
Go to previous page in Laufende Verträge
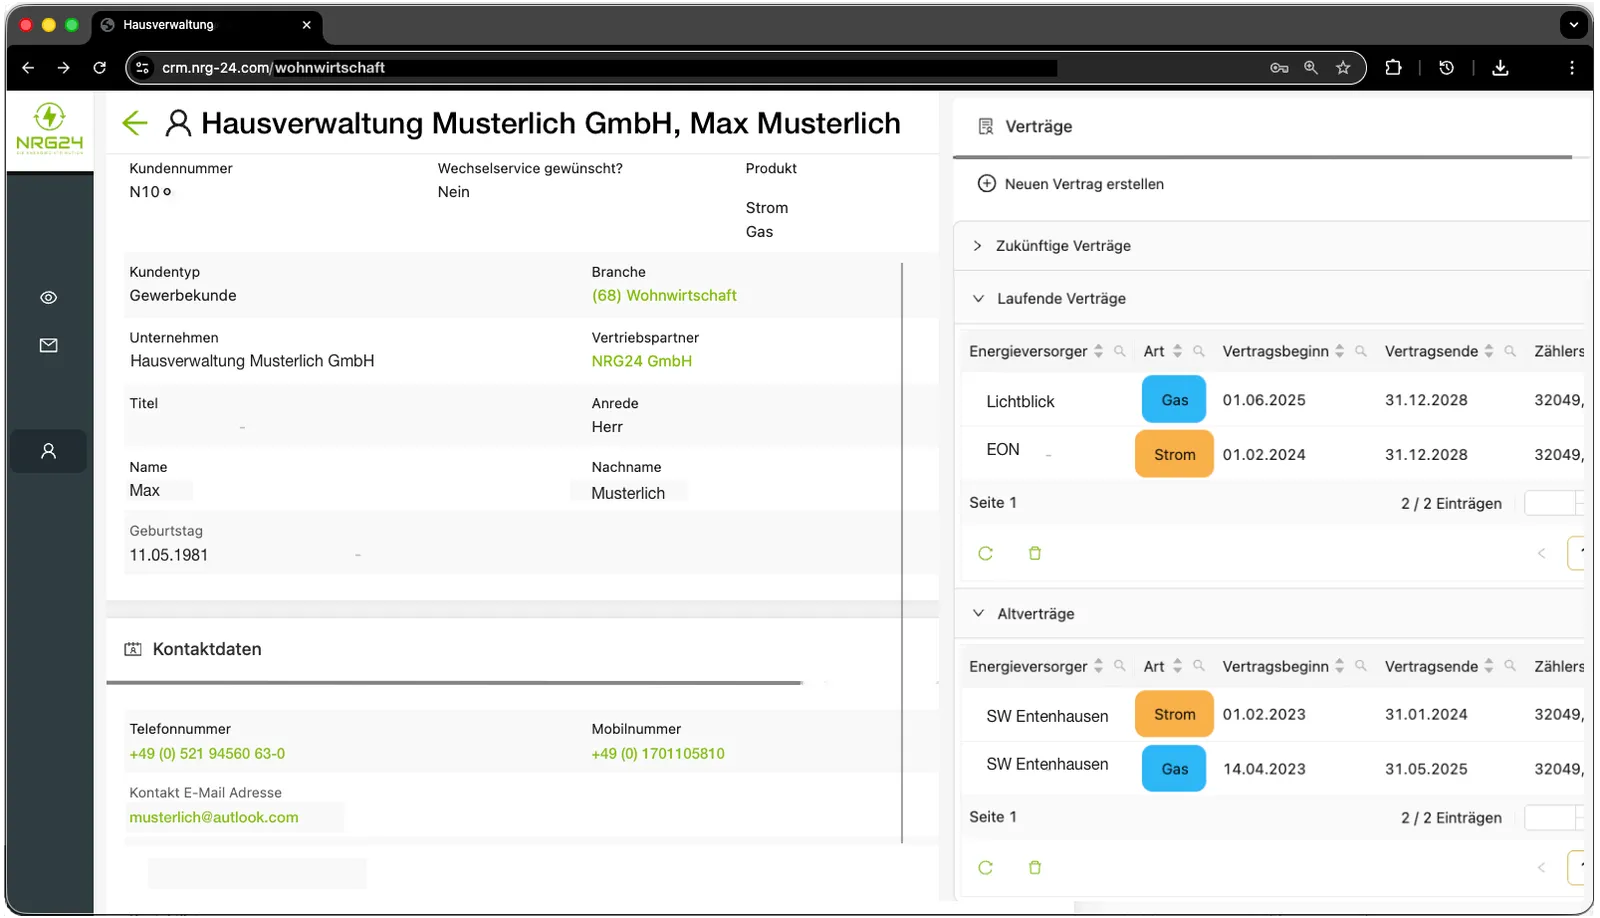(x=1541, y=553)
